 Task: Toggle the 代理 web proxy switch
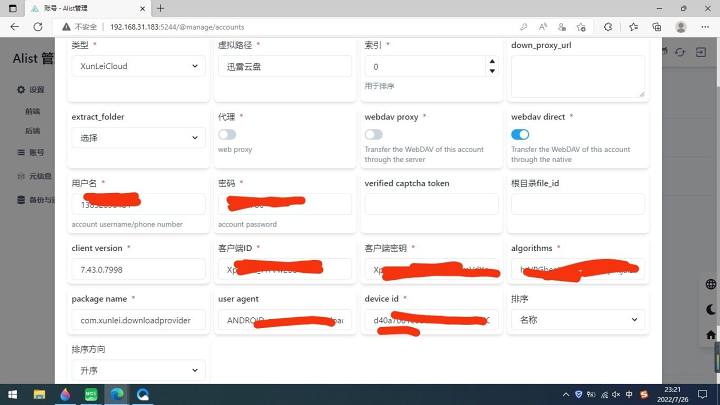click(227, 135)
